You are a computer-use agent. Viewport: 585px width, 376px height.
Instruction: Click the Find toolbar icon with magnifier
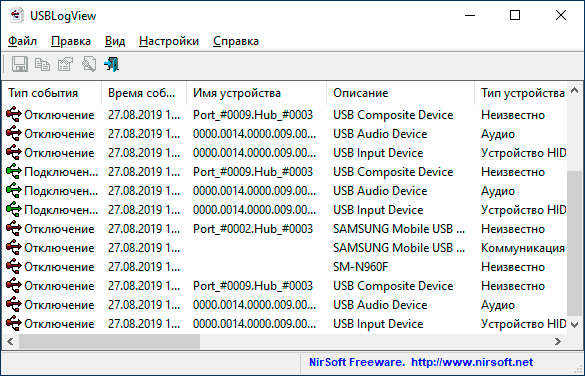click(x=89, y=64)
